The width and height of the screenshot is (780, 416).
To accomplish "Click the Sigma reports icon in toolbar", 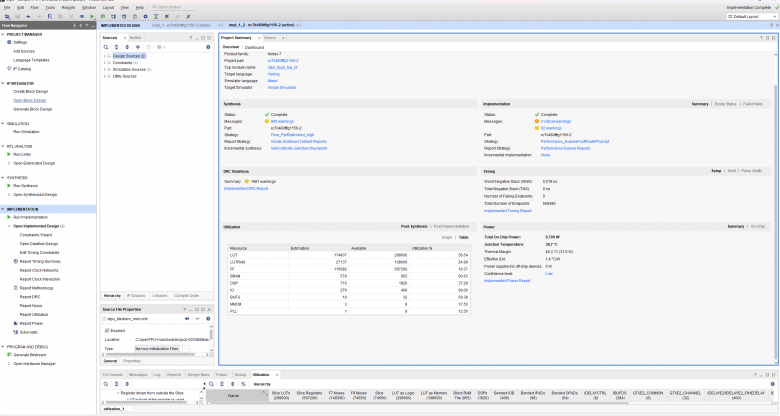I will [156, 16].
